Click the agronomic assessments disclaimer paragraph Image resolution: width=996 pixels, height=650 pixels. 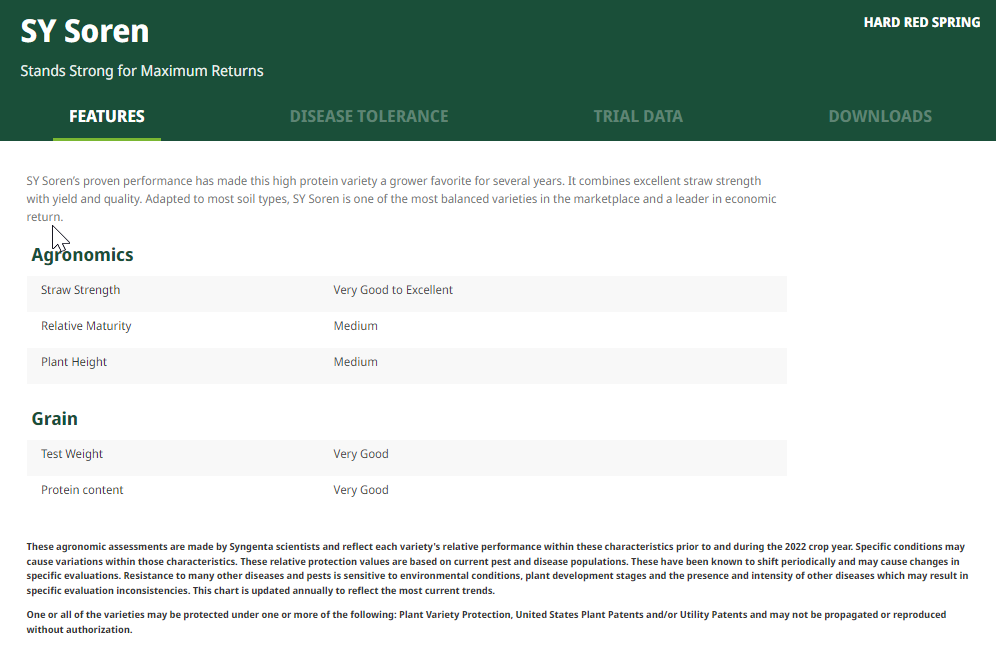coord(497,569)
